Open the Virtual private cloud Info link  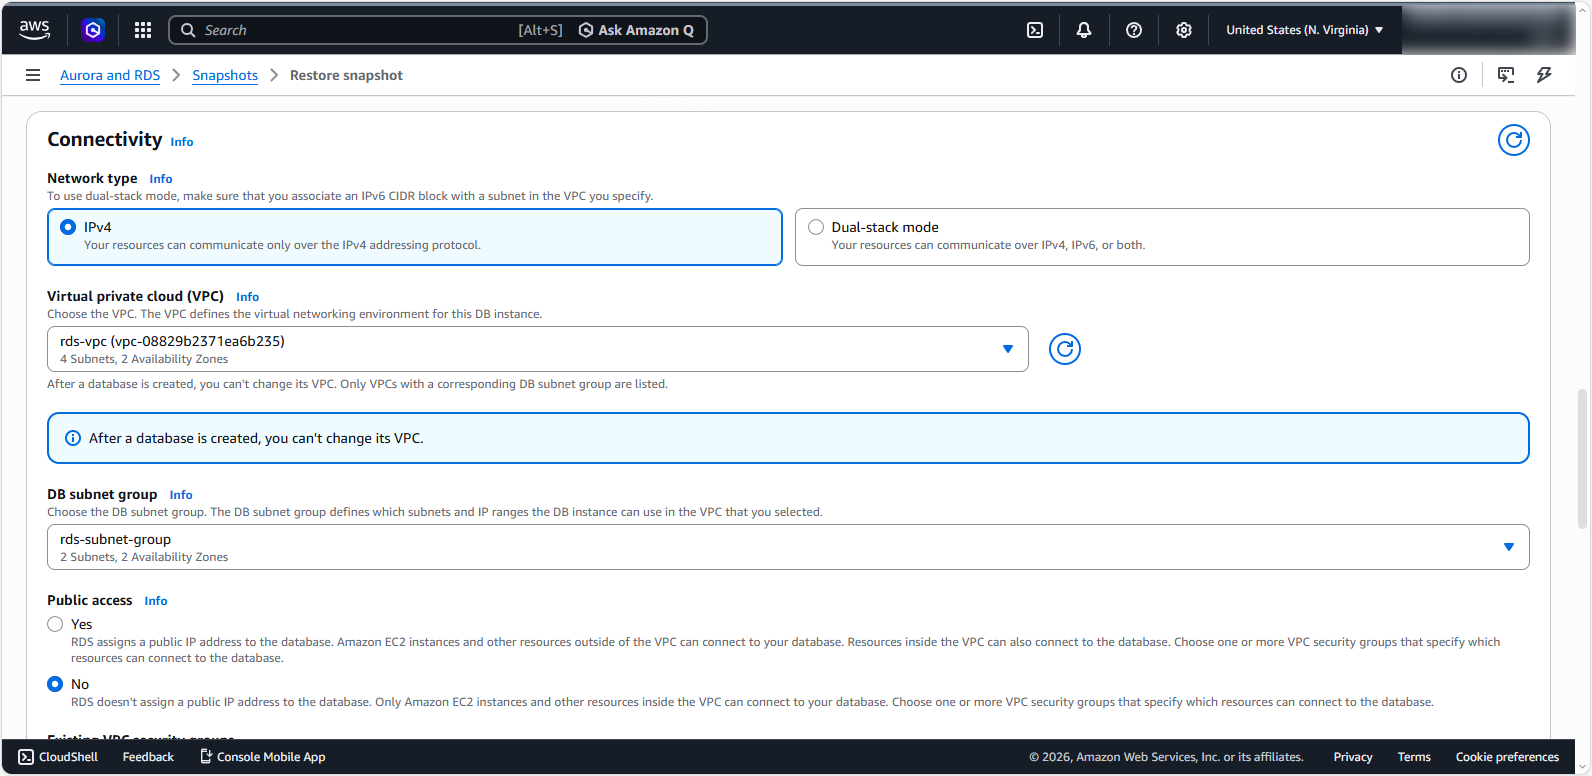click(248, 297)
